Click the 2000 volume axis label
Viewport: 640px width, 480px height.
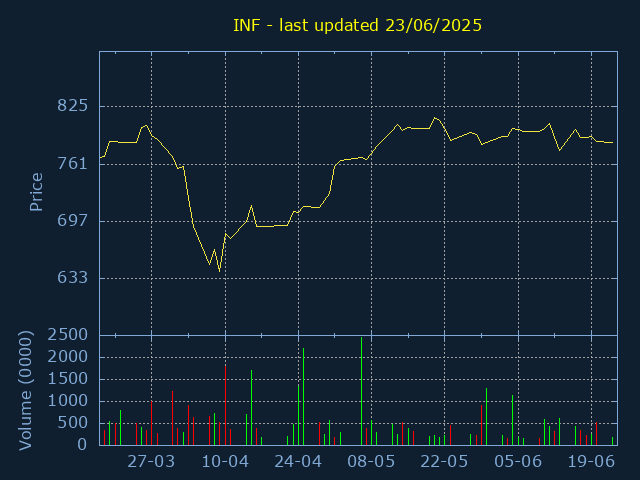(68, 357)
